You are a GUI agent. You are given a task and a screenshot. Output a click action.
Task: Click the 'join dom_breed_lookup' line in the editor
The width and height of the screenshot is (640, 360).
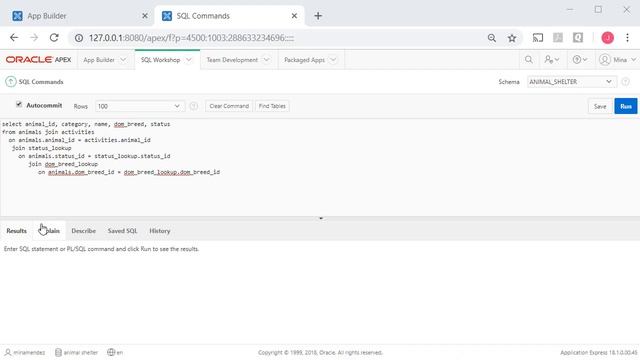coord(63,164)
